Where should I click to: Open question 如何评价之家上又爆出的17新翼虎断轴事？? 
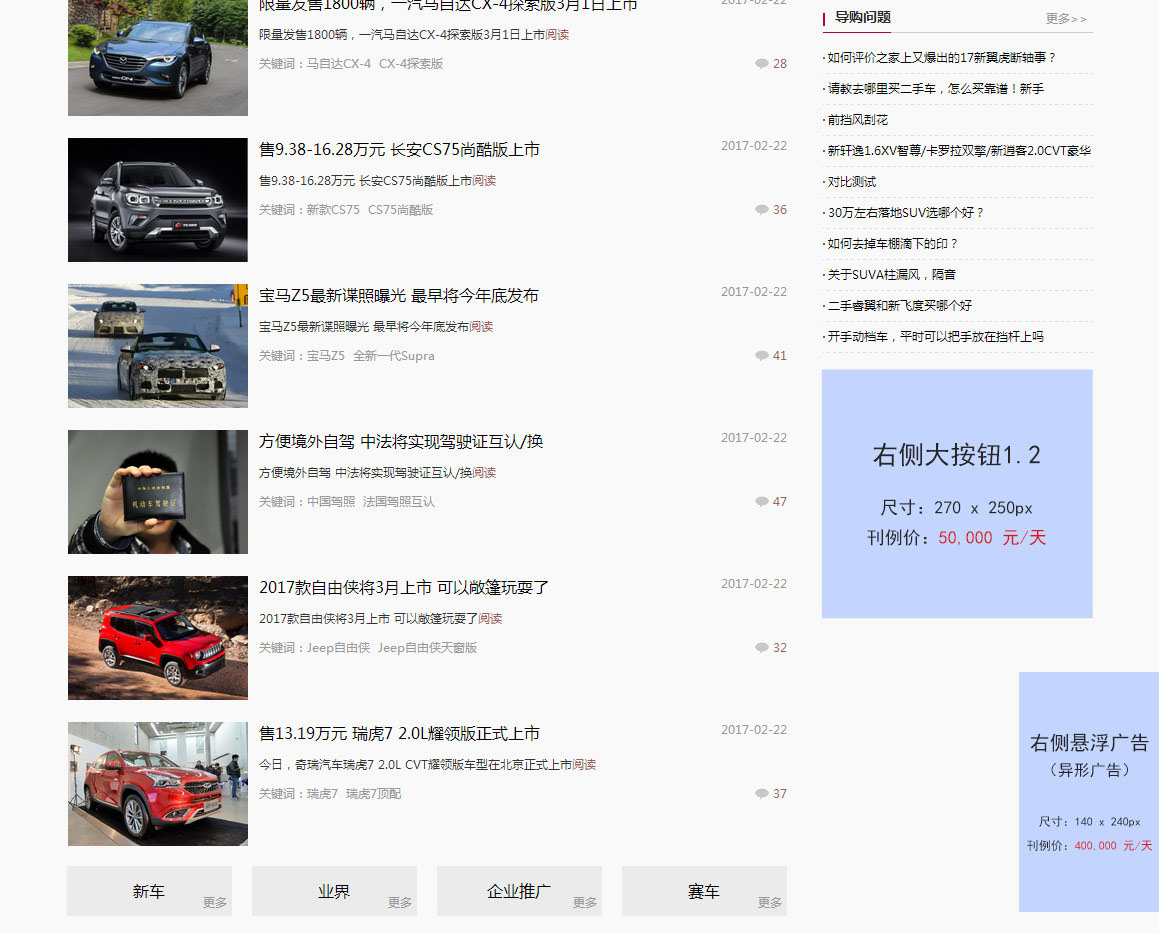click(942, 58)
